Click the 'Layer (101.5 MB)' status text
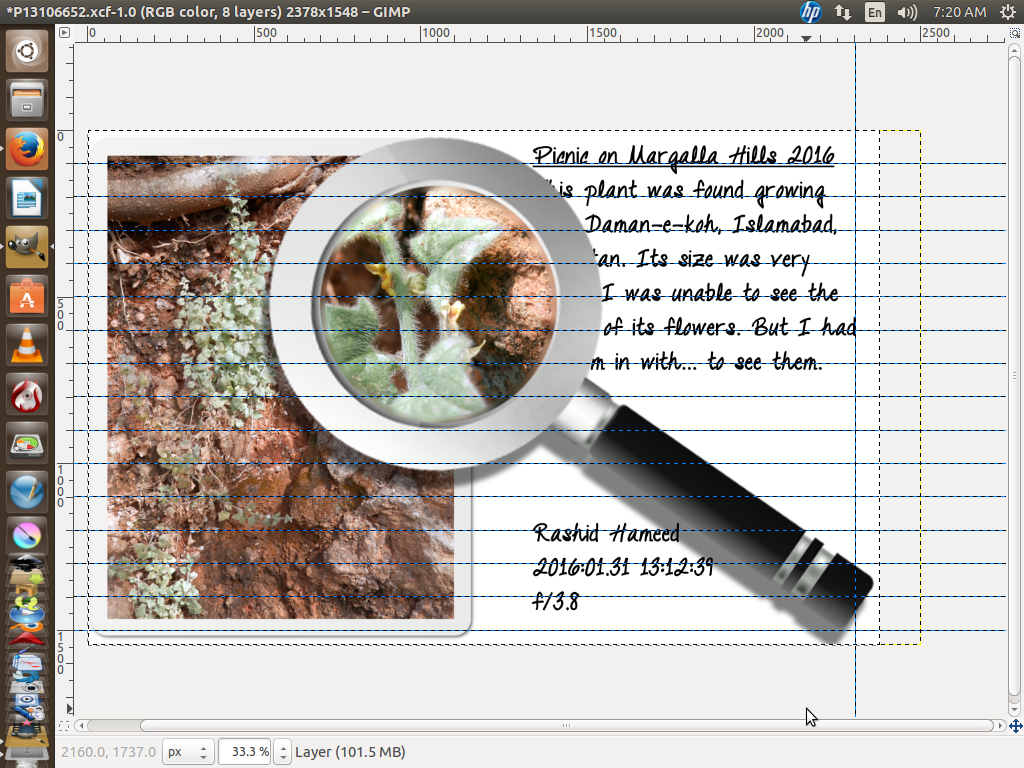This screenshot has height=768, width=1024. pyautogui.click(x=350, y=752)
